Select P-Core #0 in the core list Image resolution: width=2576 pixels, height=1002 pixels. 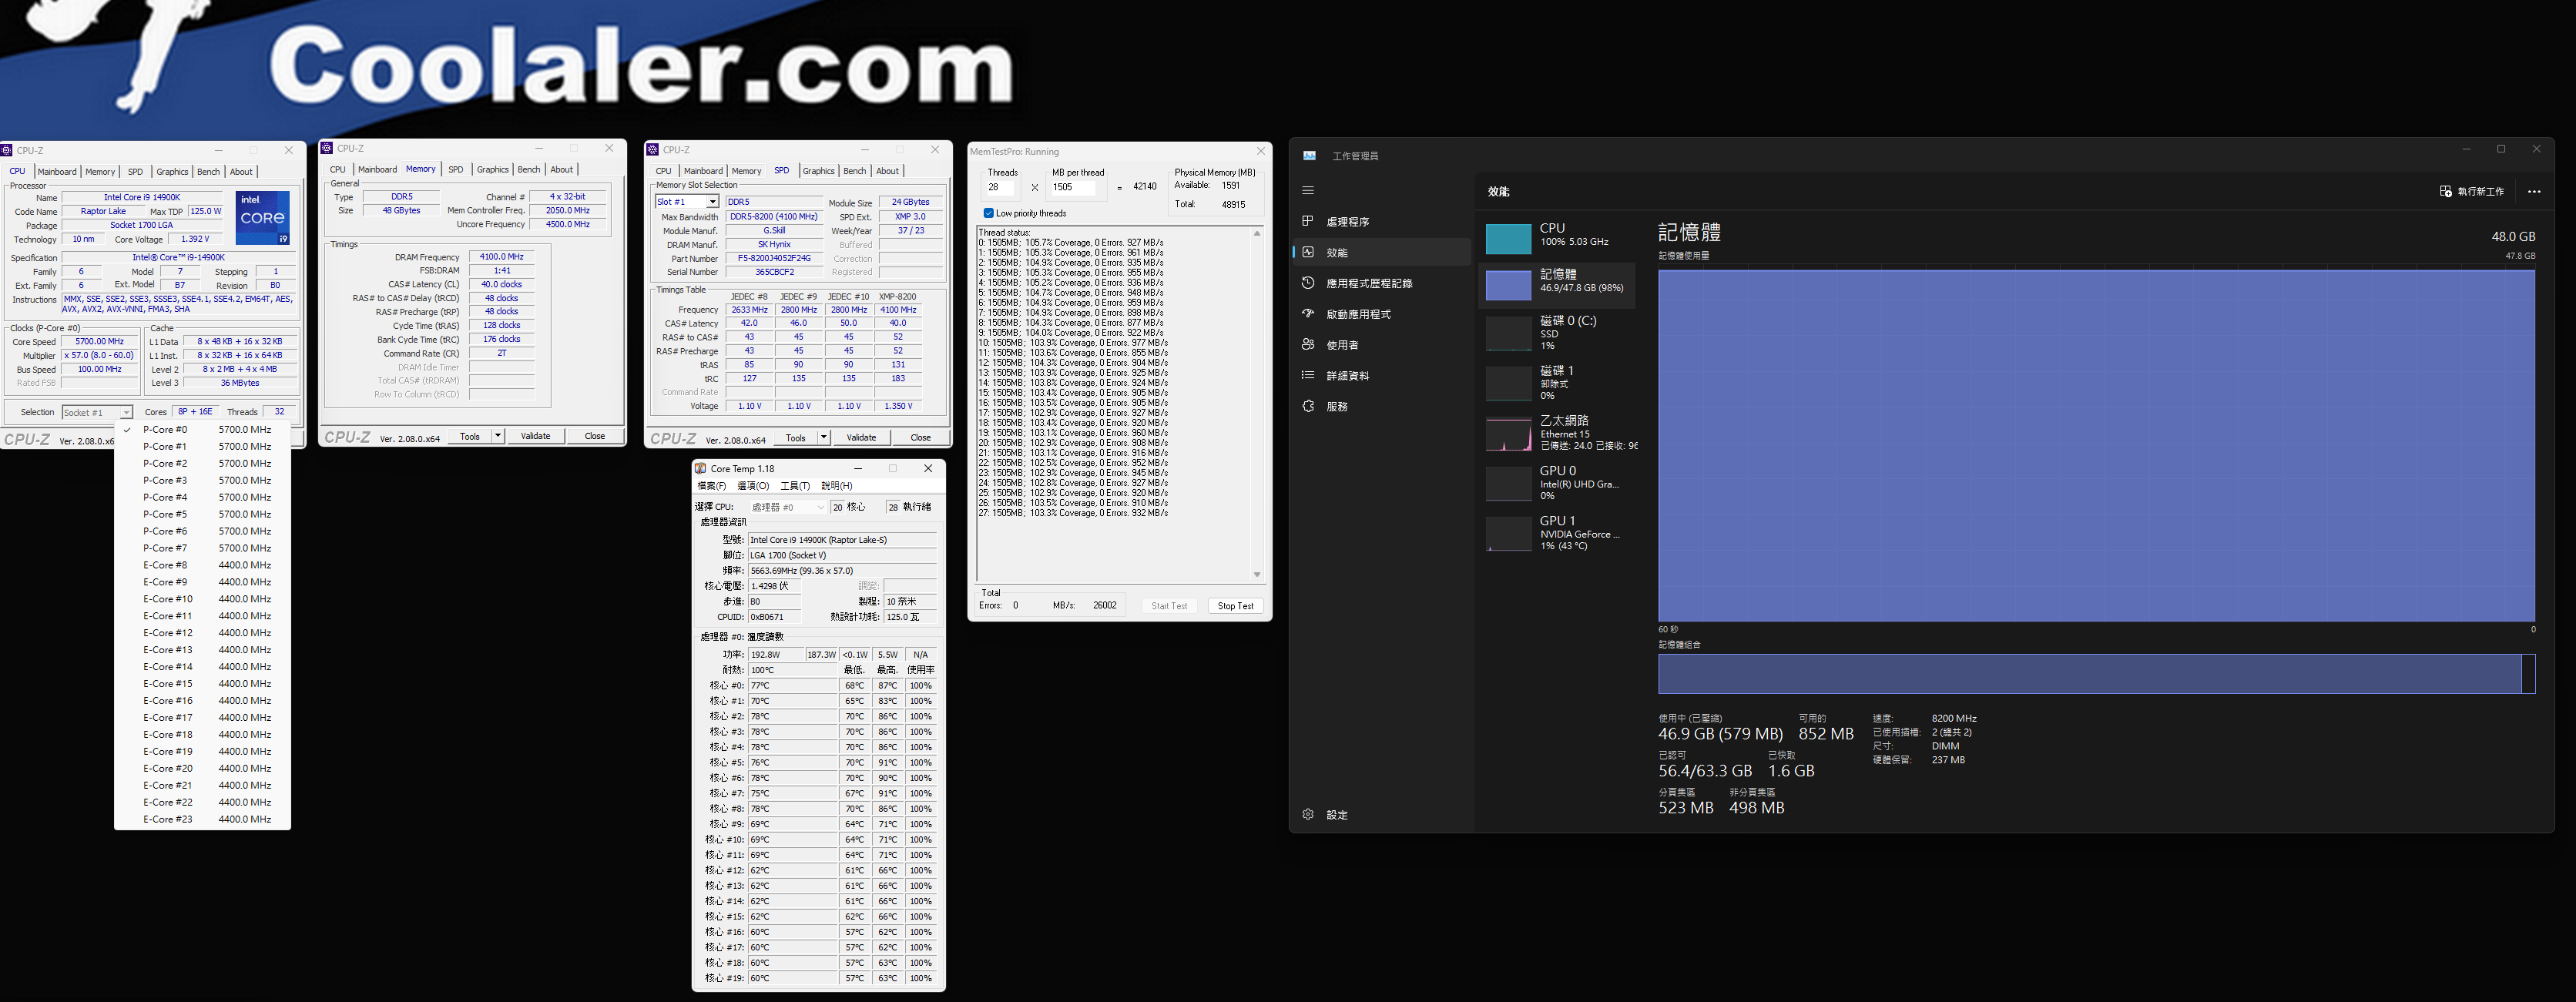pyautogui.click(x=203, y=429)
